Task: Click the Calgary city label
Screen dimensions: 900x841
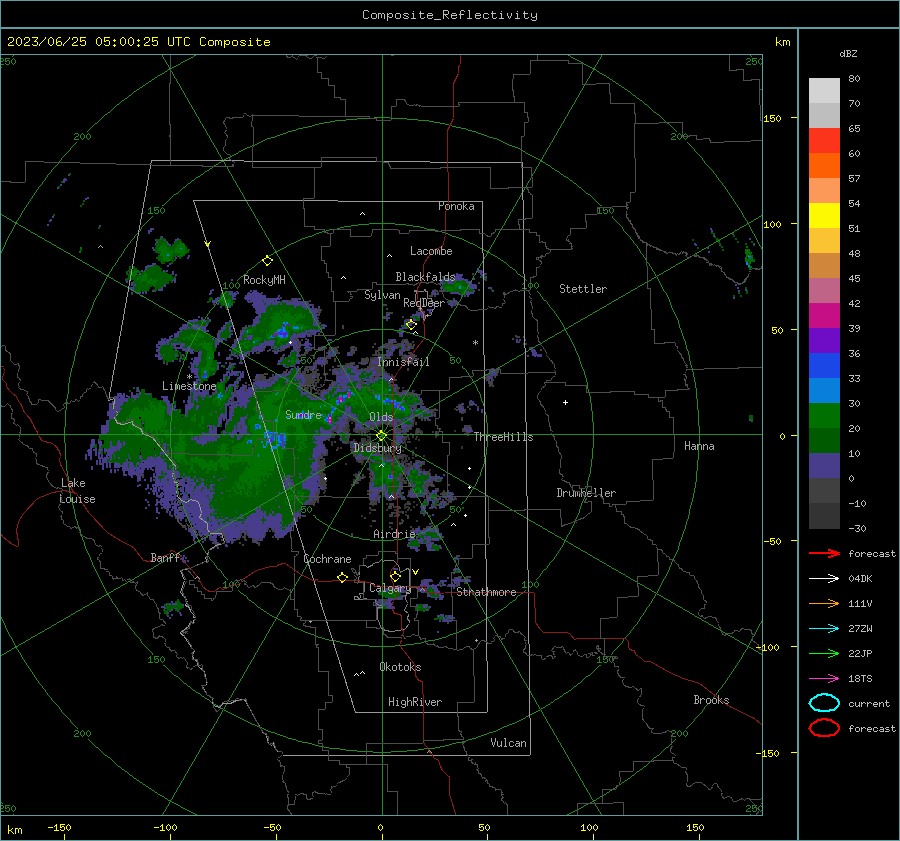Action: [390, 588]
